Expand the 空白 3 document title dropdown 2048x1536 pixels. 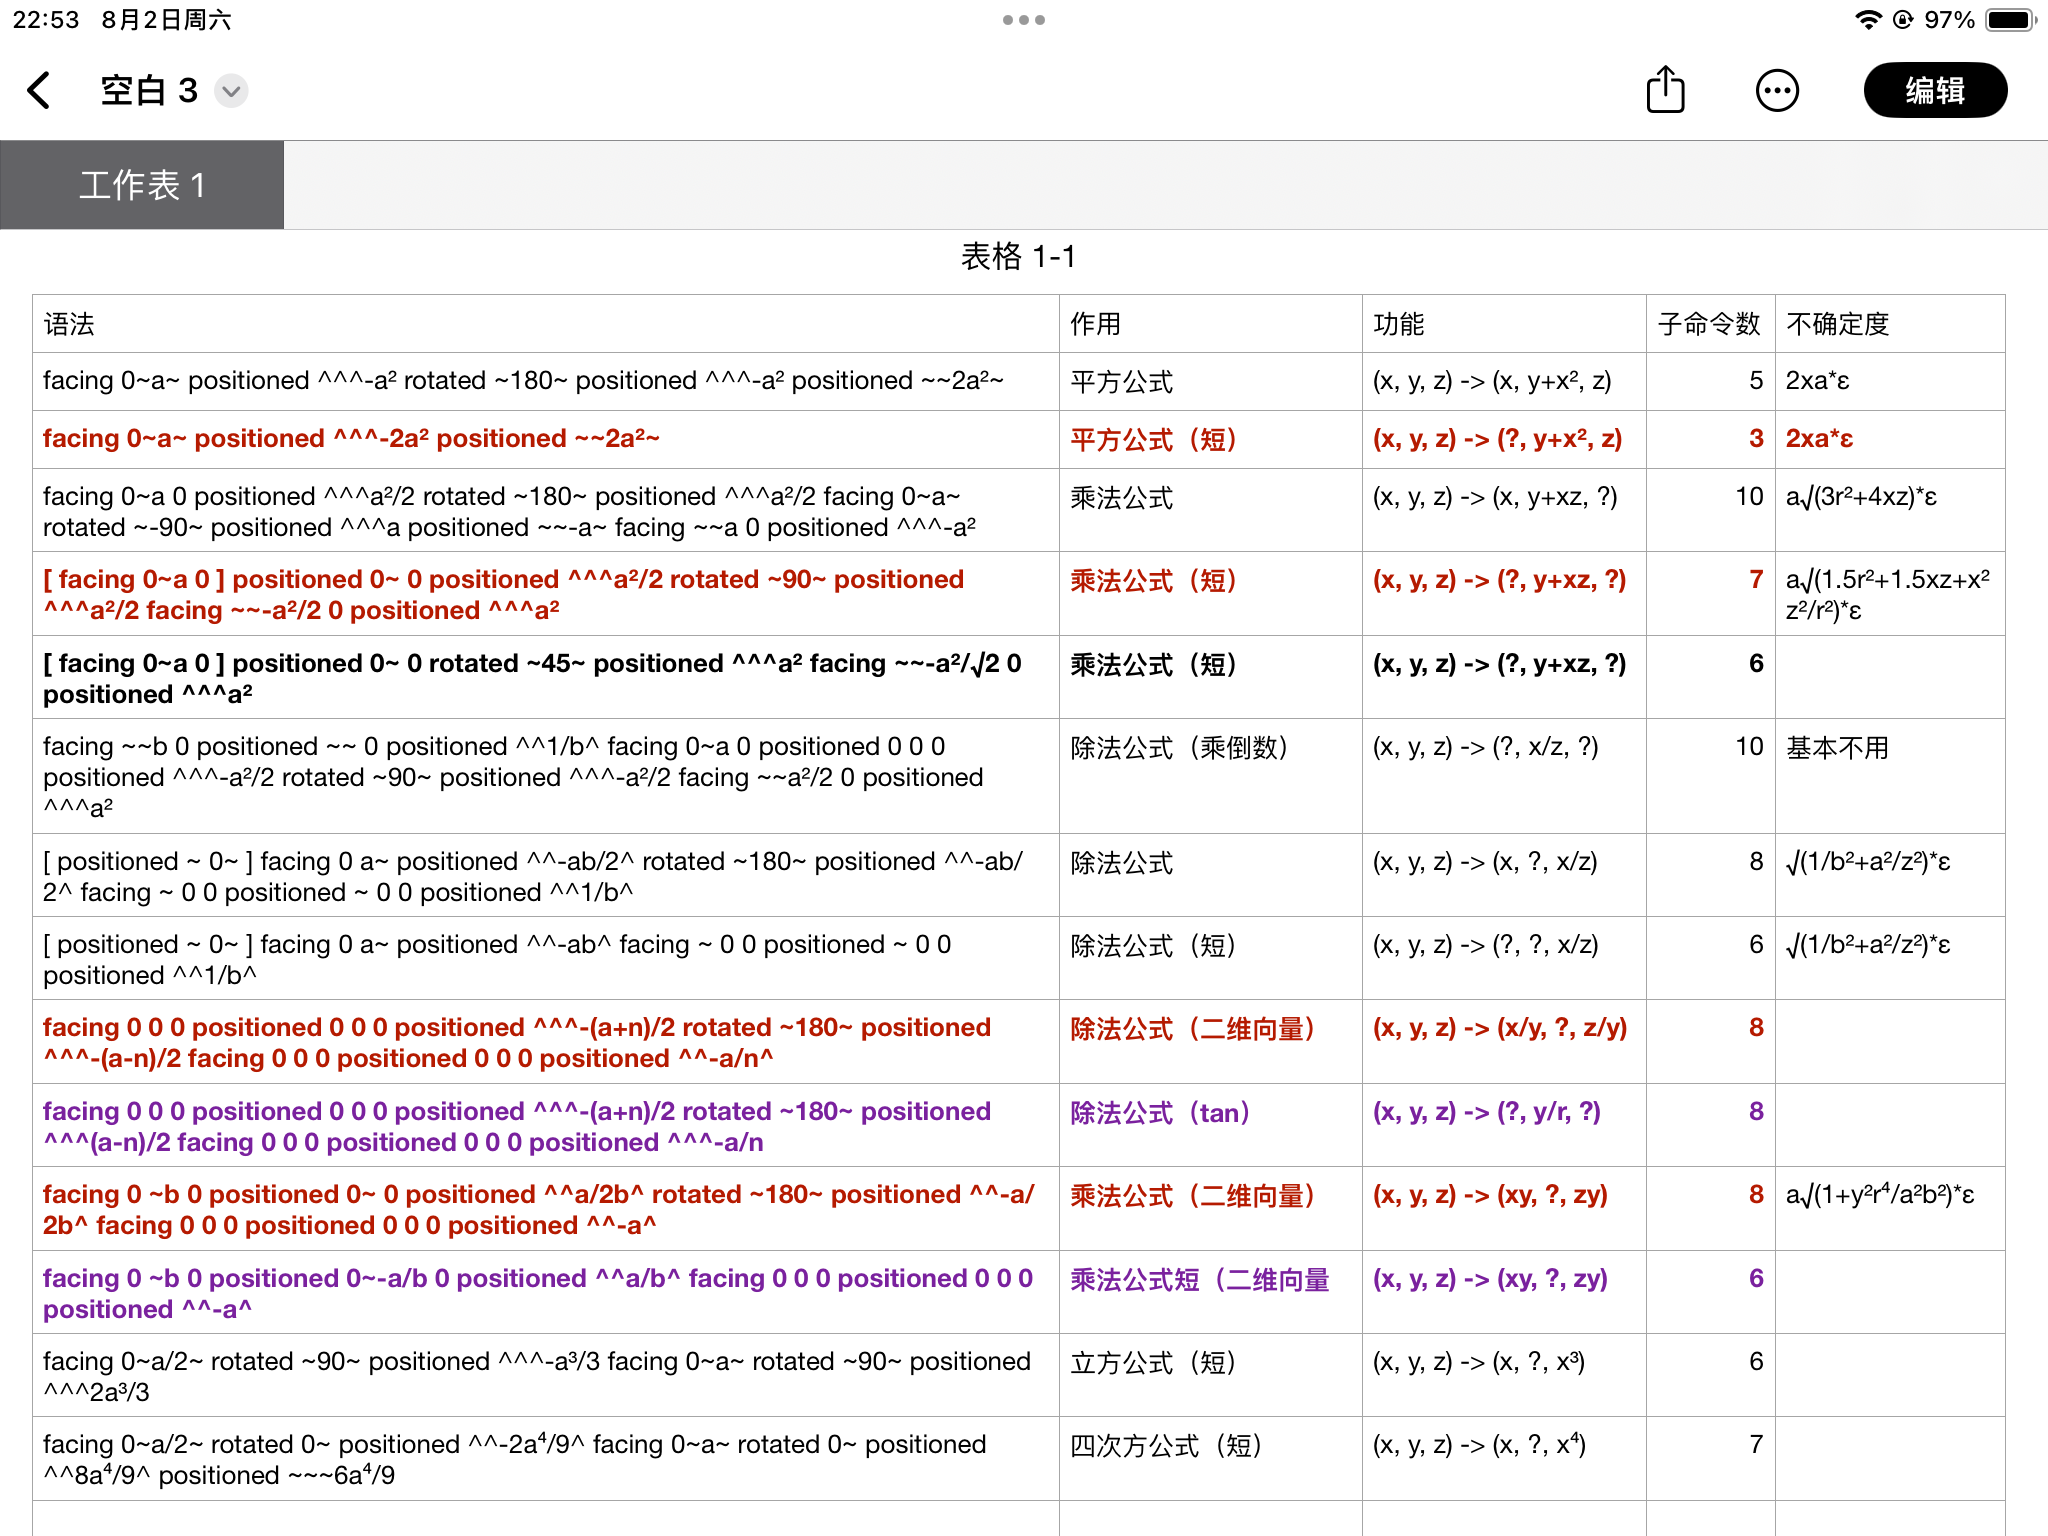(231, 91)
